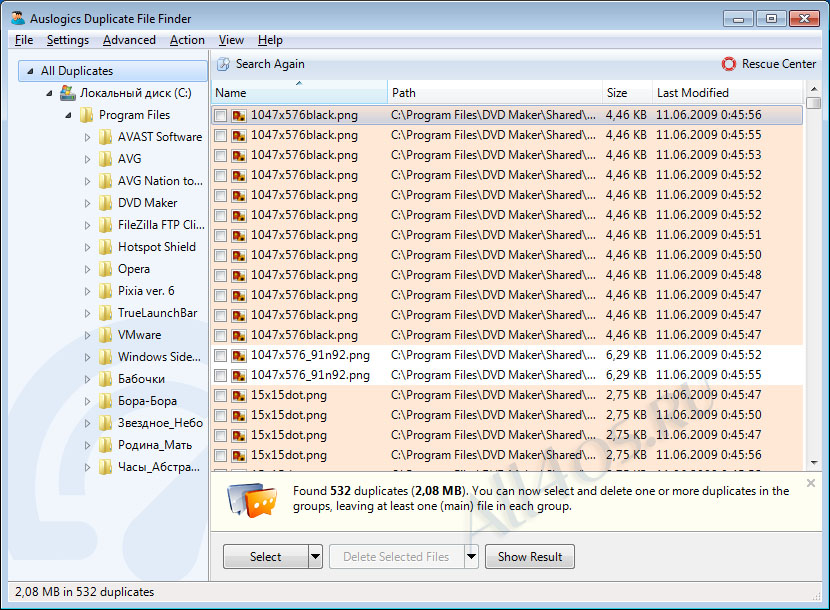Open the Advanced menu

click(x=129, y=40)
